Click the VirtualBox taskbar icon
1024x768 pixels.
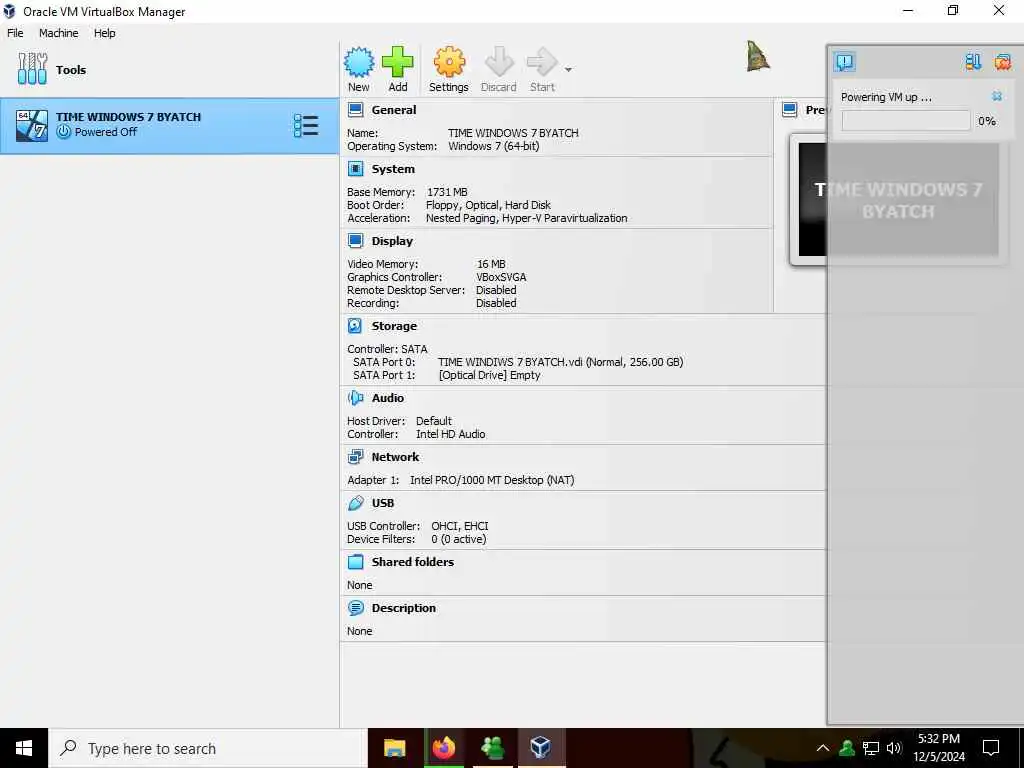coord(541,748)
